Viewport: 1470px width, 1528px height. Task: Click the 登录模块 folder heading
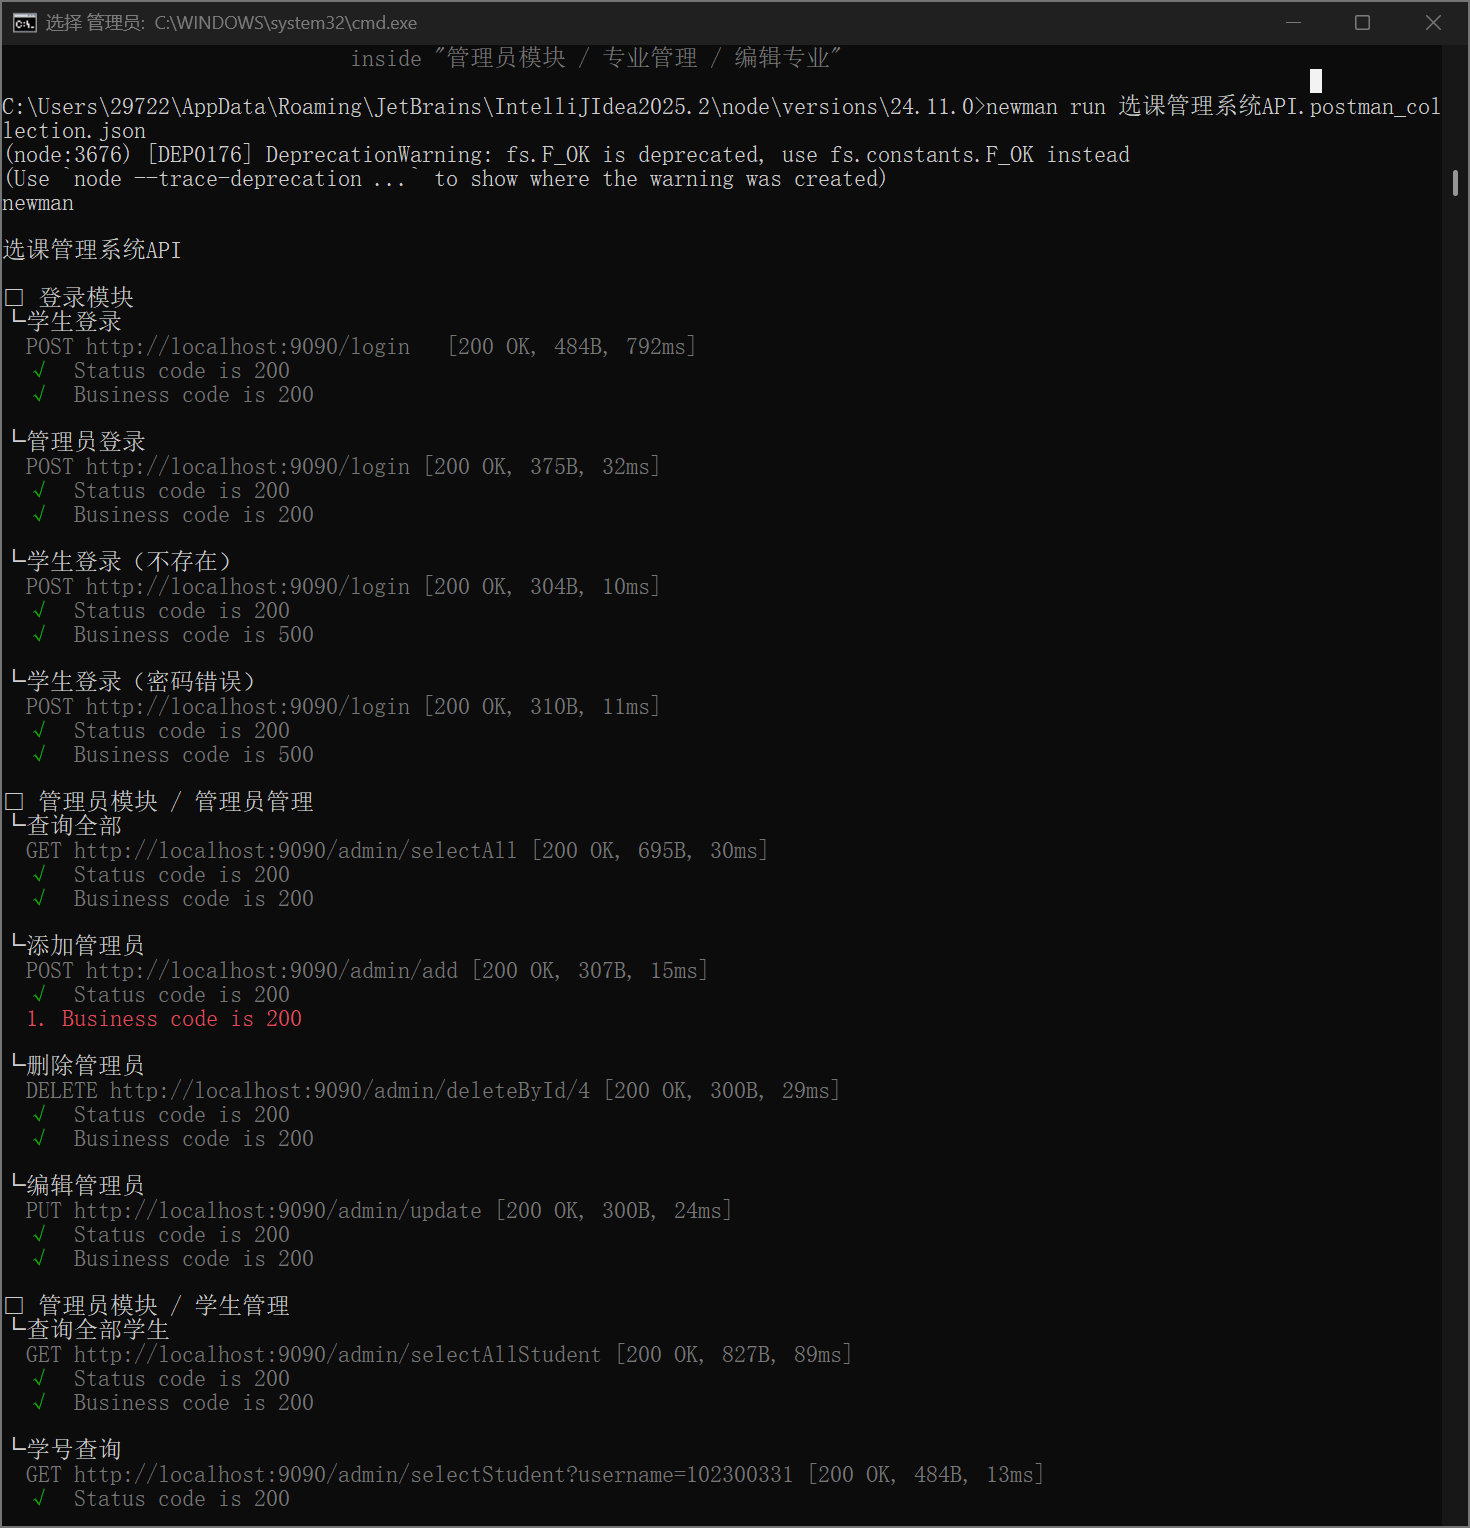(x=86, y=298)
